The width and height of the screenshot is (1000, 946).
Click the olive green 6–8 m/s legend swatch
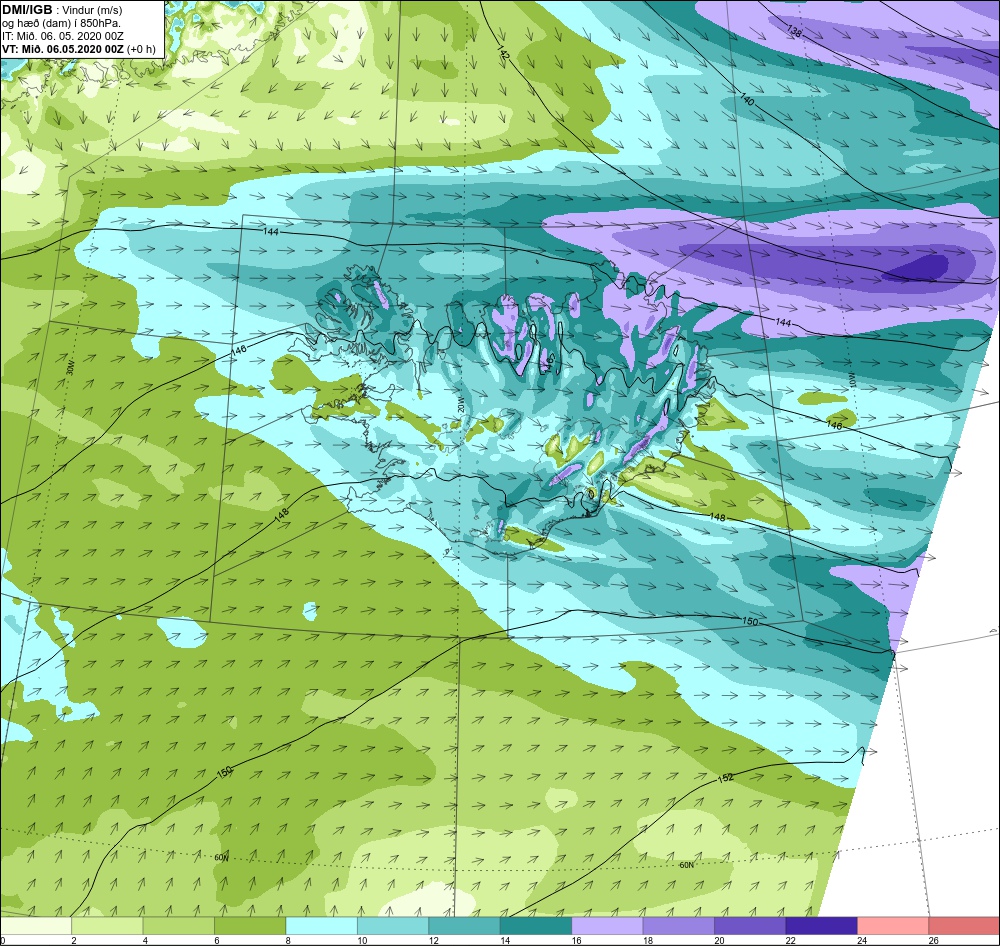click(250, 925)
